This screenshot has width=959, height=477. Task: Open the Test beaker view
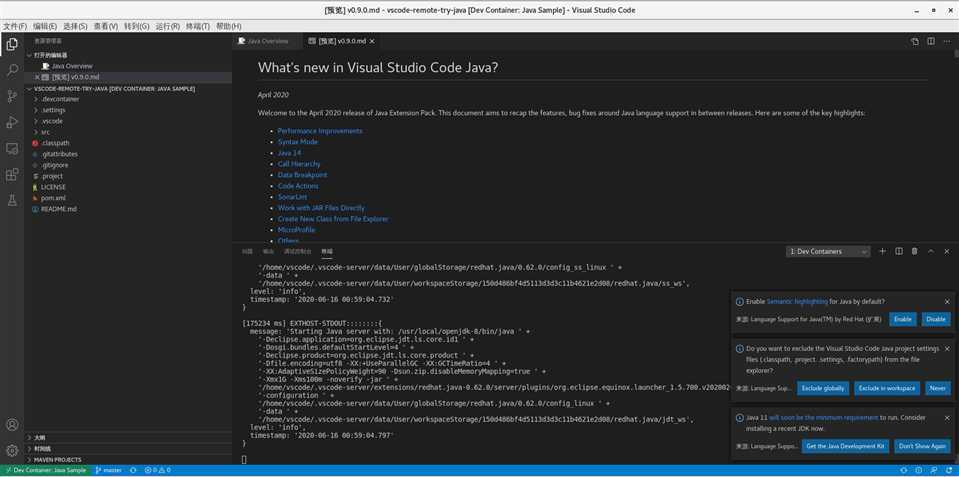pyautogui.click(x=12, y=201)
